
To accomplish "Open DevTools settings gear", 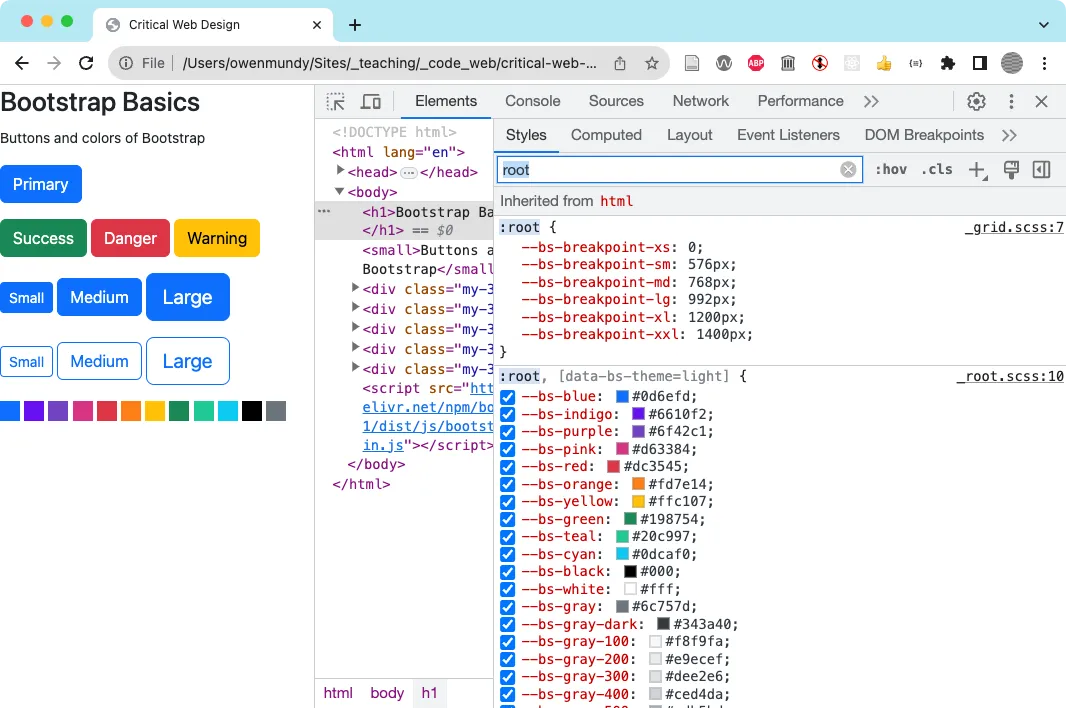I will pos(977,101).
